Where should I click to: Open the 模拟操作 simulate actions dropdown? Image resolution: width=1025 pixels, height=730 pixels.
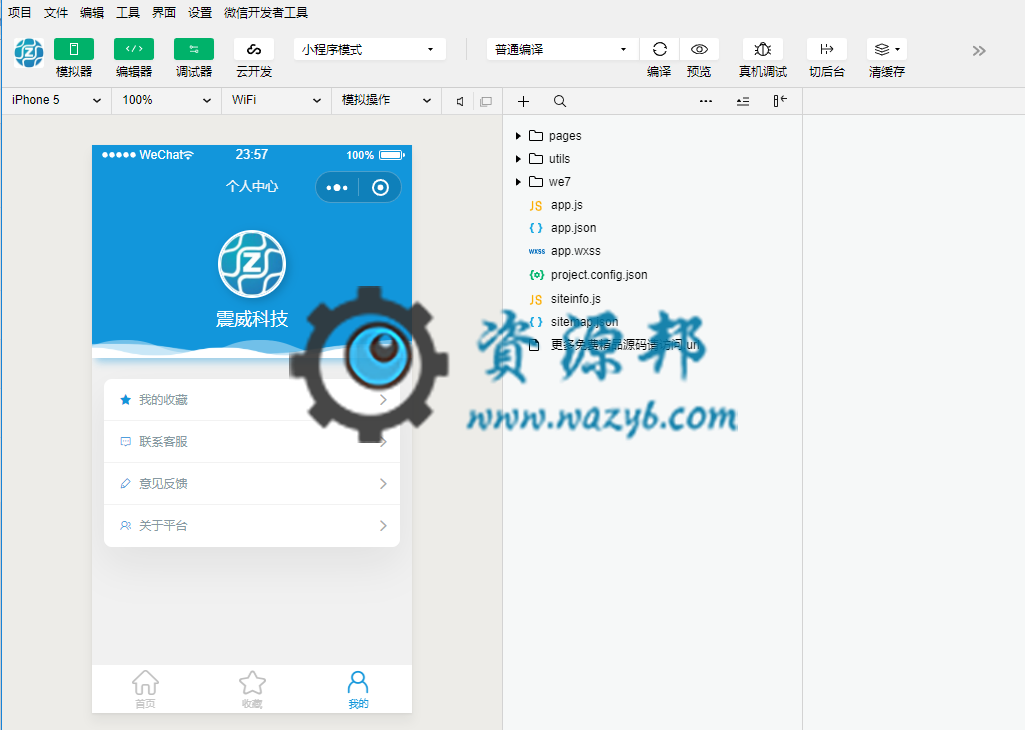pos(386,100)
